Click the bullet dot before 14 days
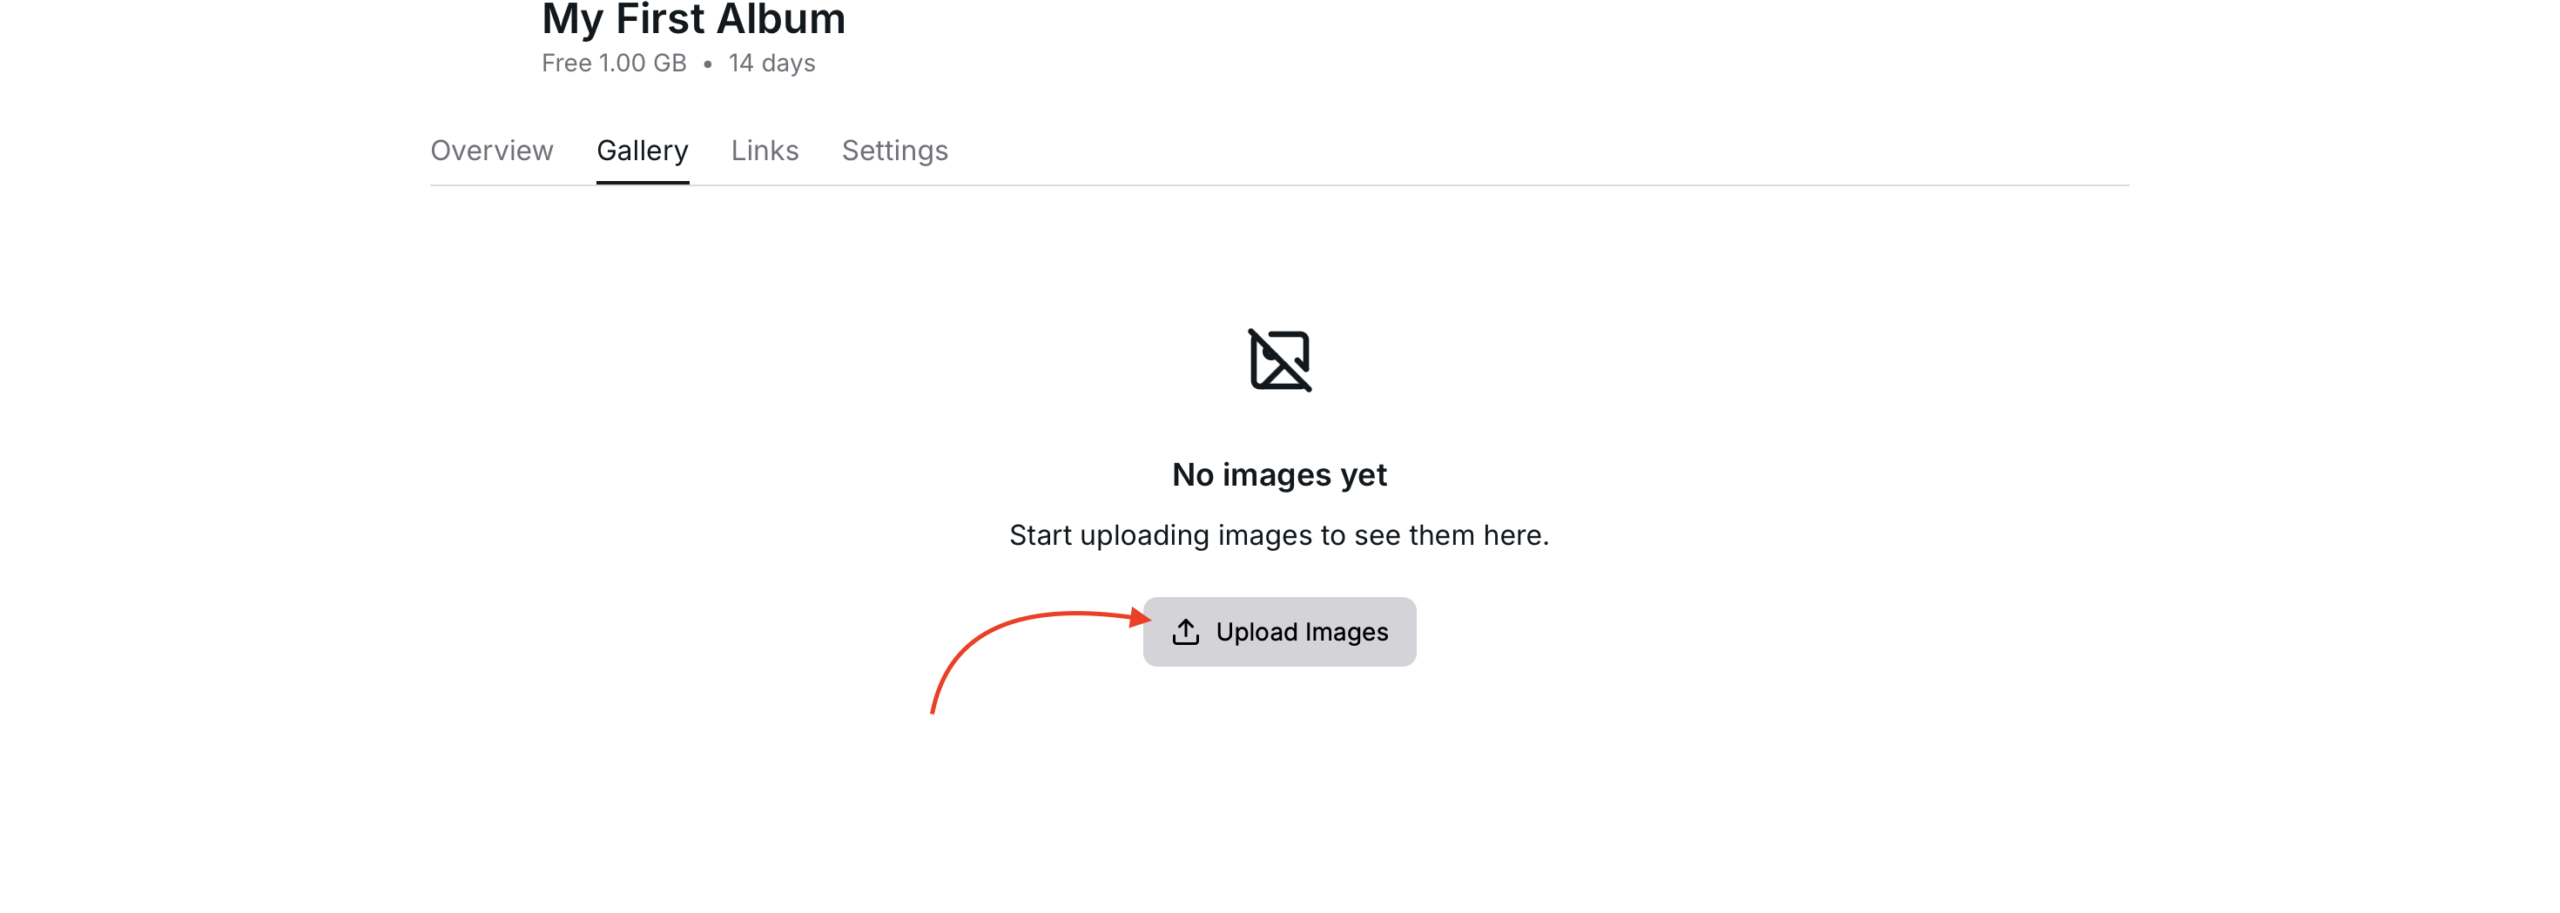The image size is (2560, 913). point(707,64)
